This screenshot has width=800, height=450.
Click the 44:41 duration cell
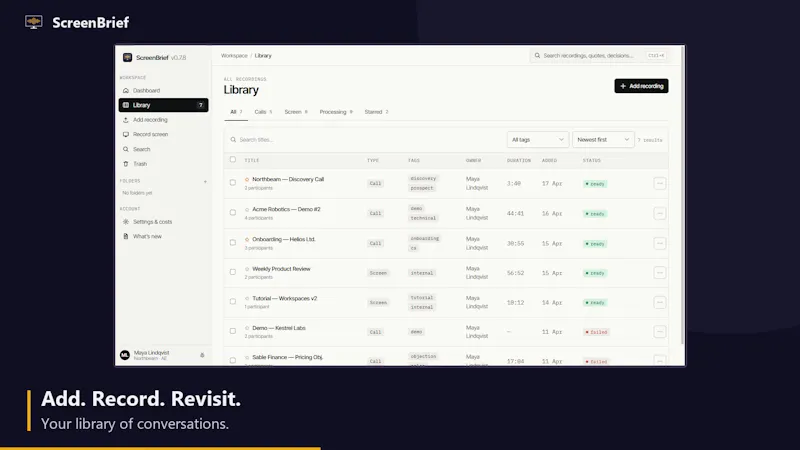[515, 214]
